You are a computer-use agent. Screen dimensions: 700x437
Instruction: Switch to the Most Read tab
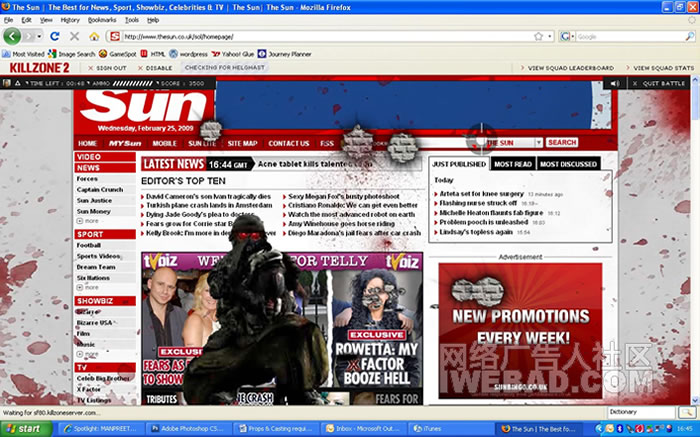pyautogui.click(x=513, y=164)
